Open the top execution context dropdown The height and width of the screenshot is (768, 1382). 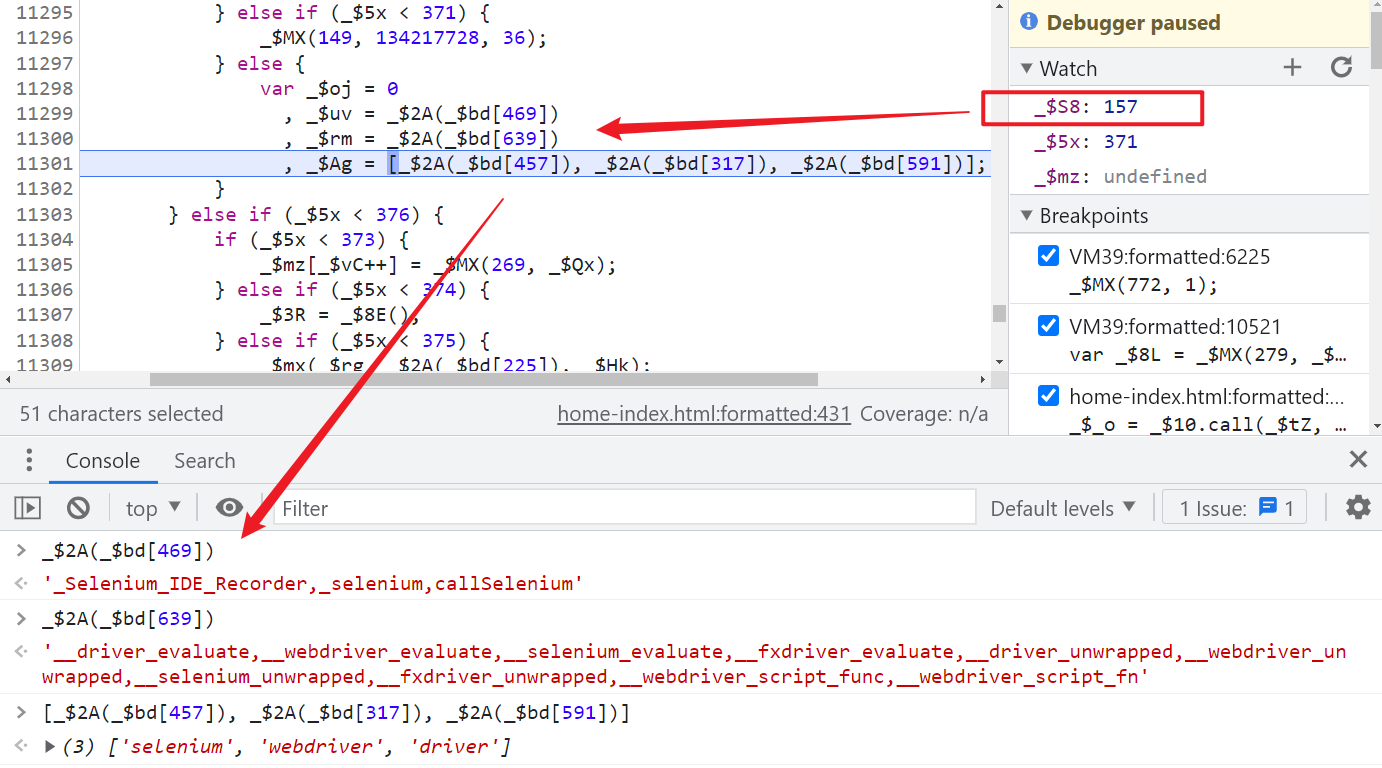pyautogui.click(x=153, y=508)
